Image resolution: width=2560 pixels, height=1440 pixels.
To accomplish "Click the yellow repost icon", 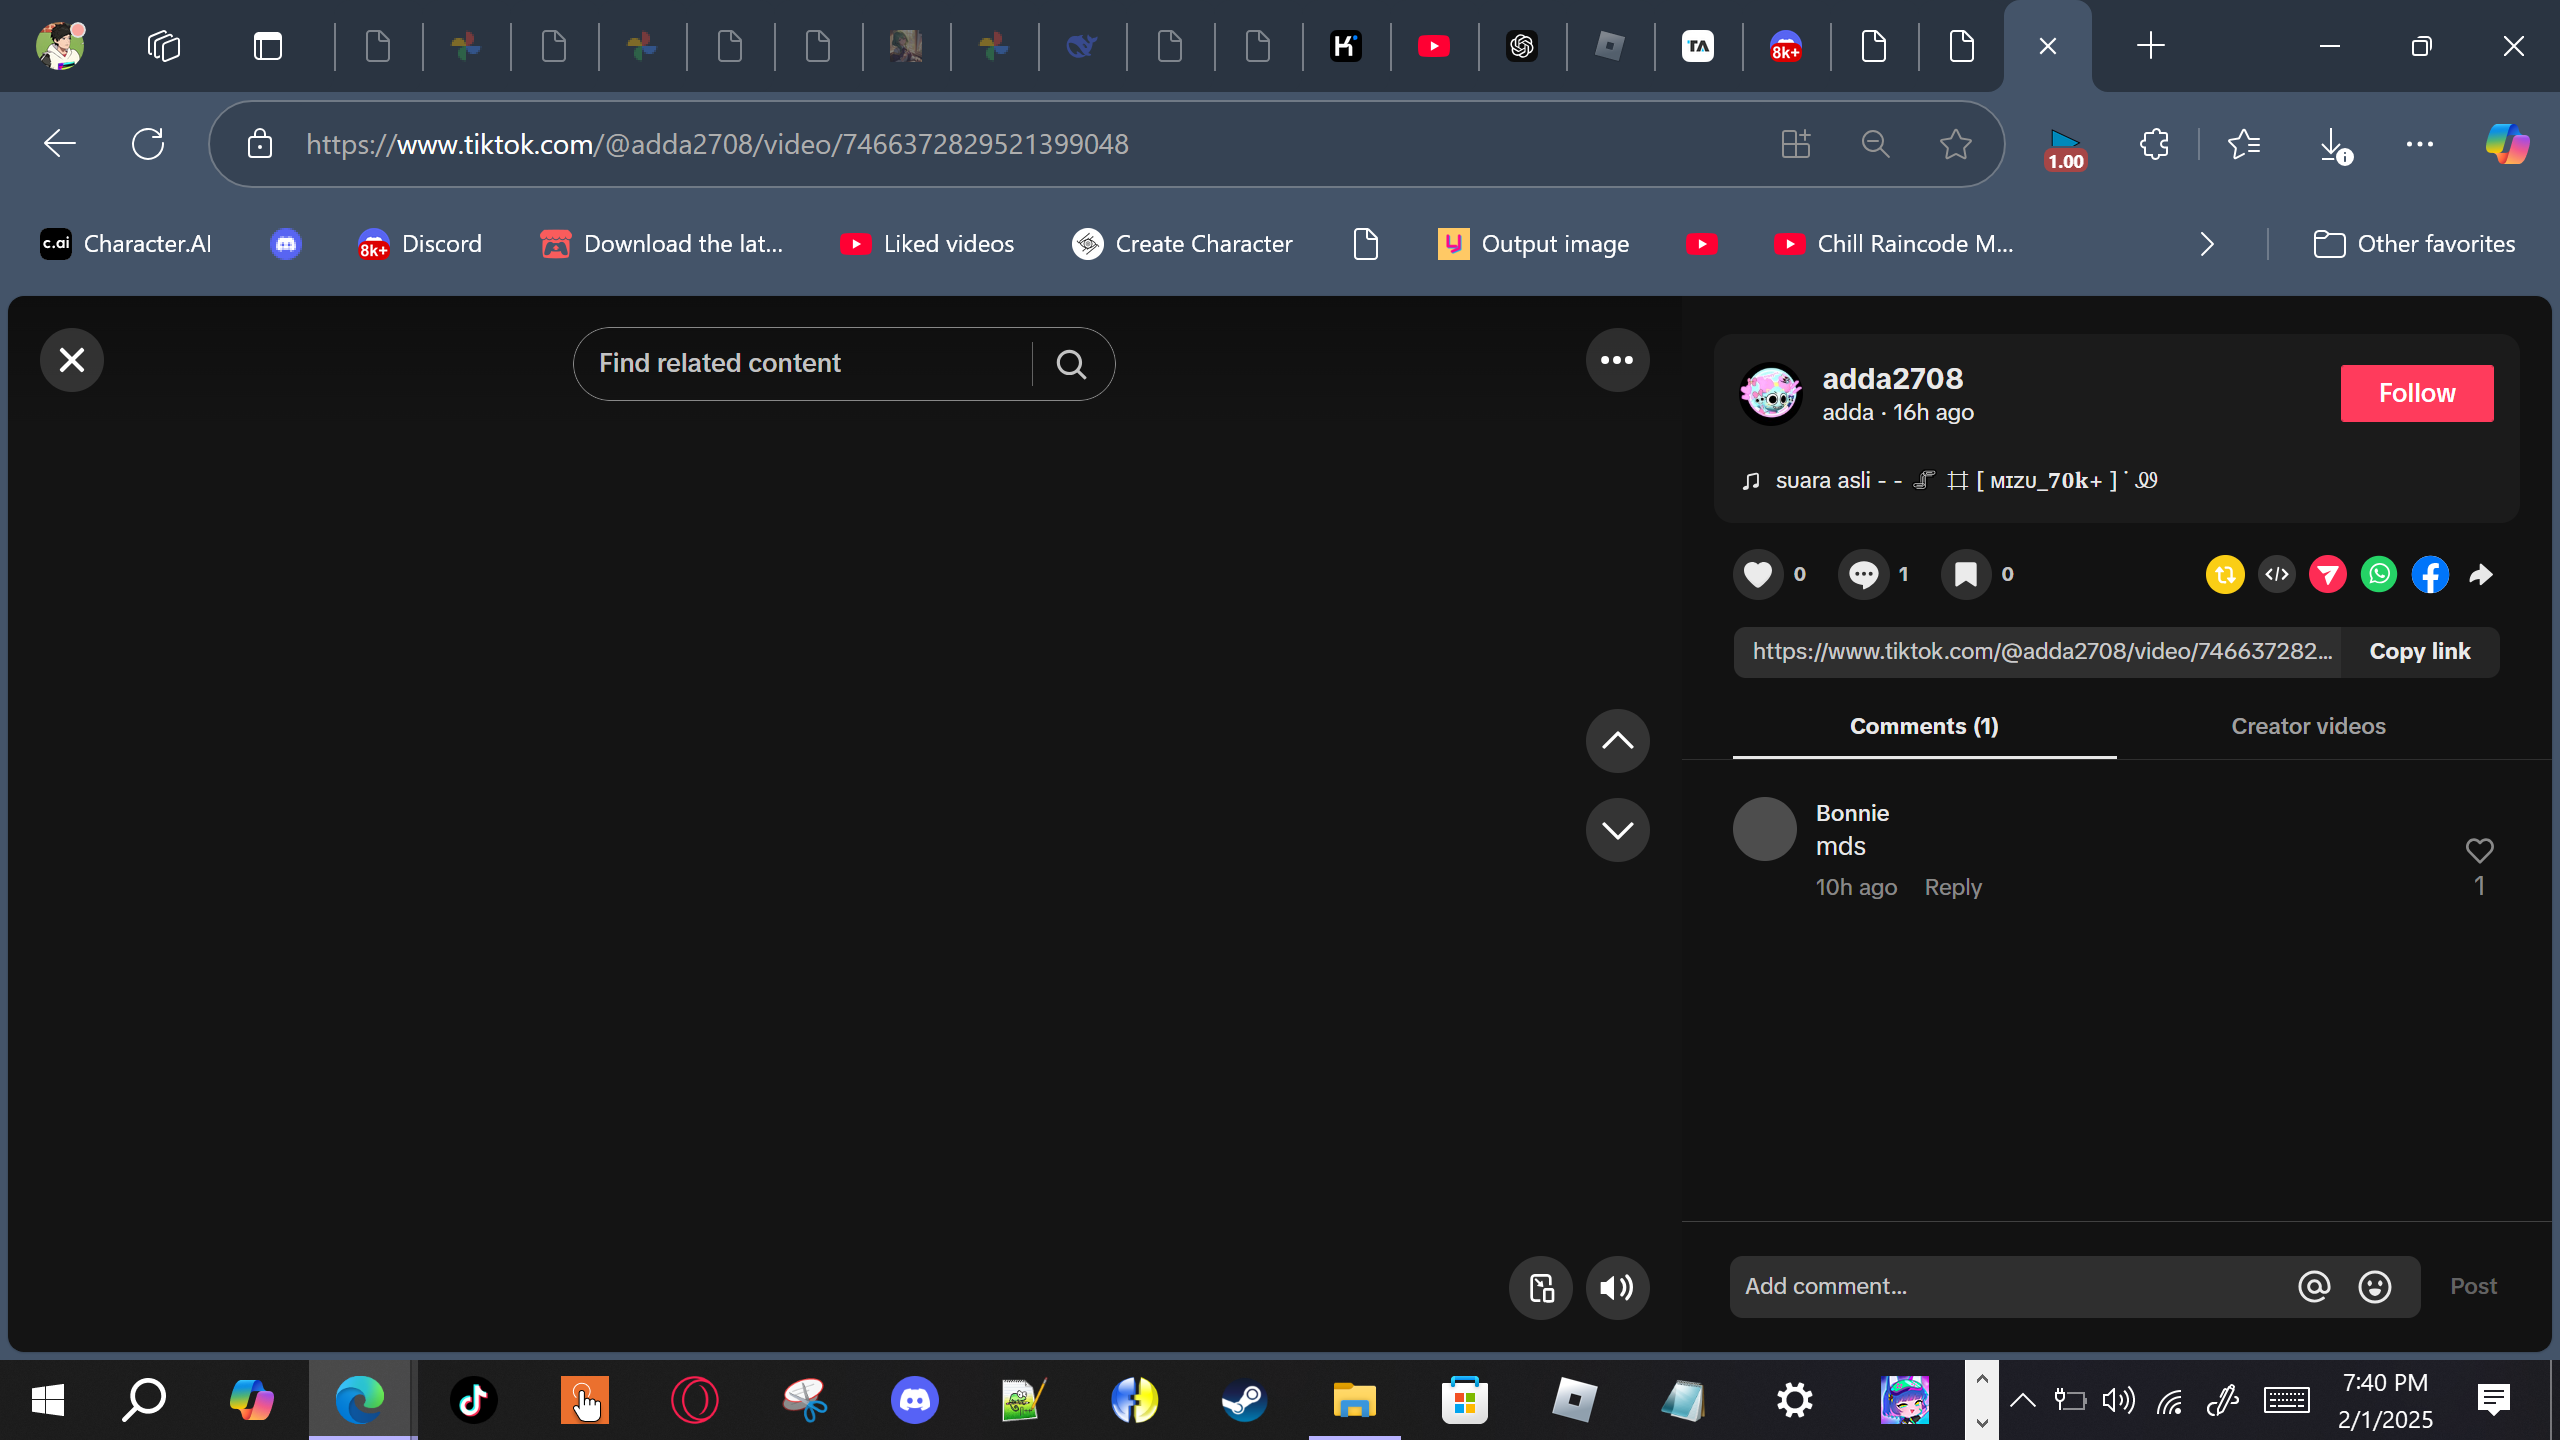I will point(2225,574).
